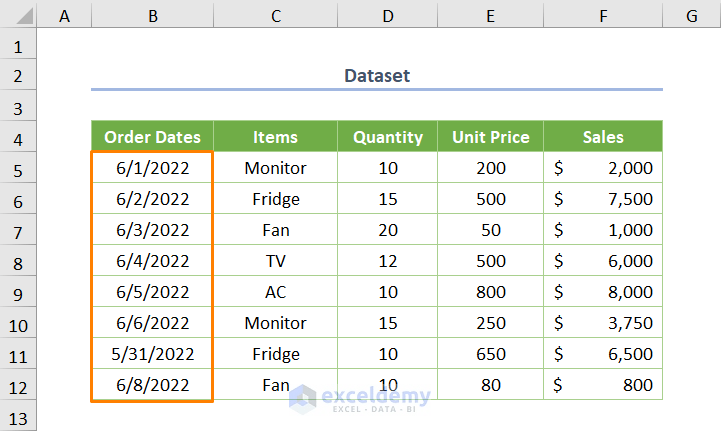Click the date cell 6/6/2022
The height and width of the screenshot is (431, 721).
153,322
